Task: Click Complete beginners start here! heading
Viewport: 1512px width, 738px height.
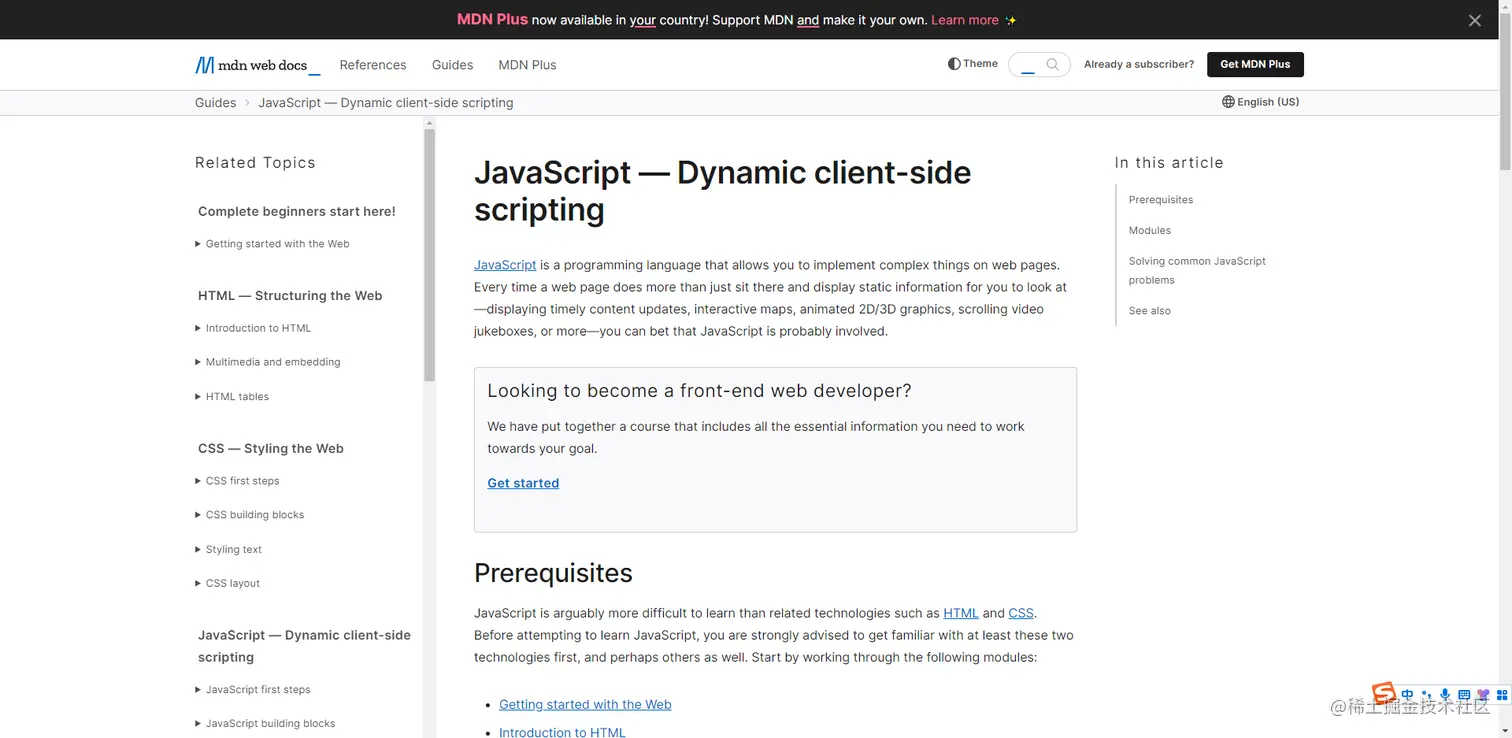Action: (x=297, y=212)
